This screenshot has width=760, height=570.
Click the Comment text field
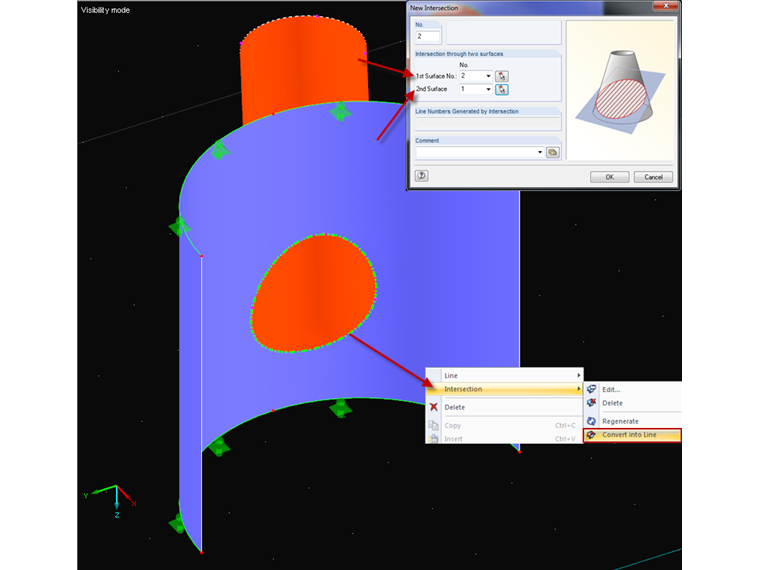pyautogui.click(x=476, y=152)
